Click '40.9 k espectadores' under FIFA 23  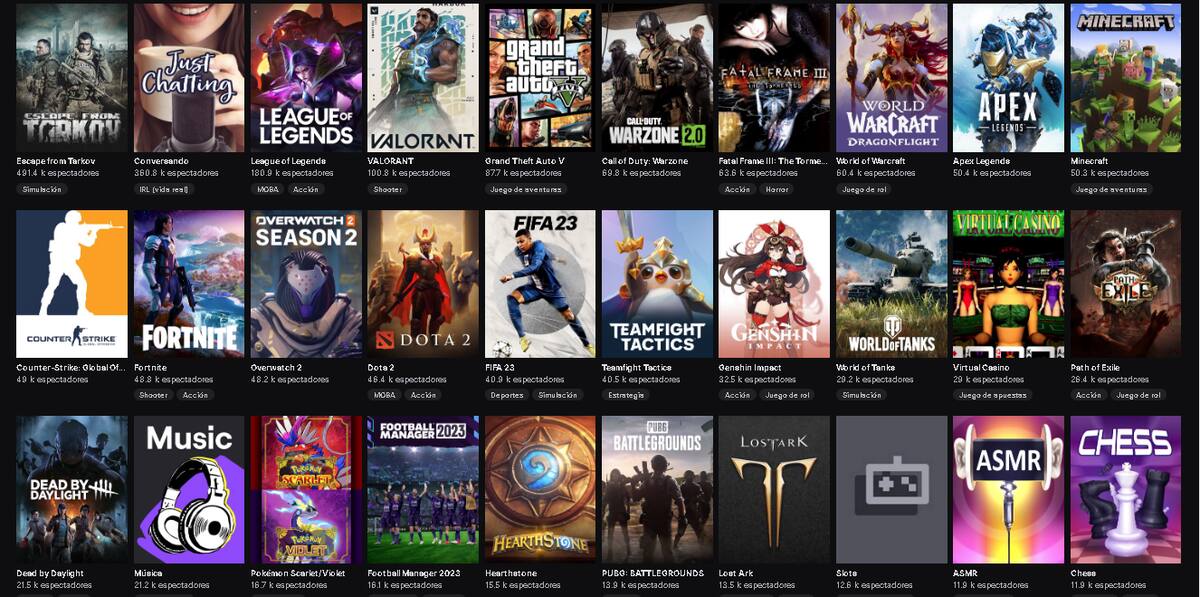tap(524, 380)
